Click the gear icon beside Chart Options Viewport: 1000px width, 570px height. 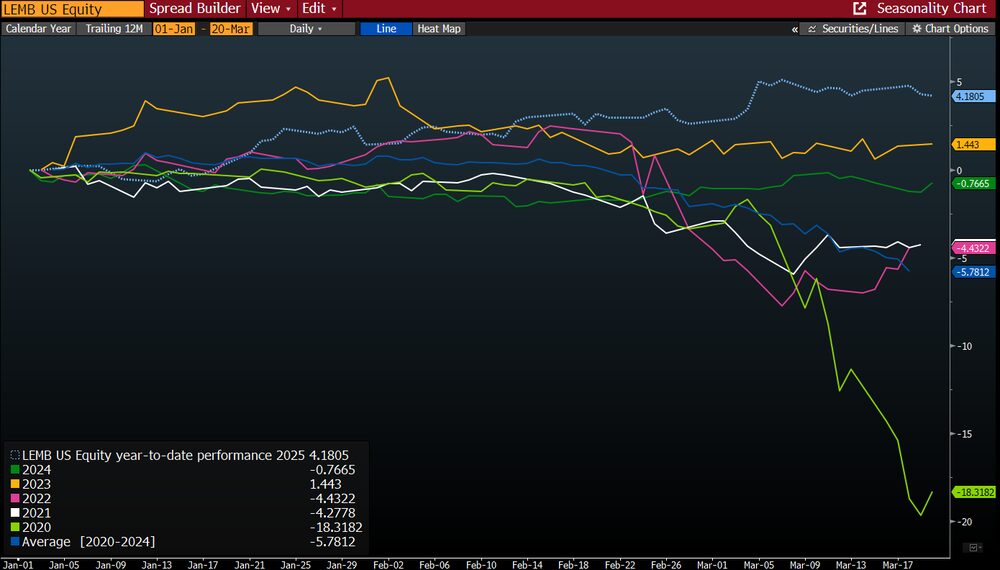coord(916,29)
